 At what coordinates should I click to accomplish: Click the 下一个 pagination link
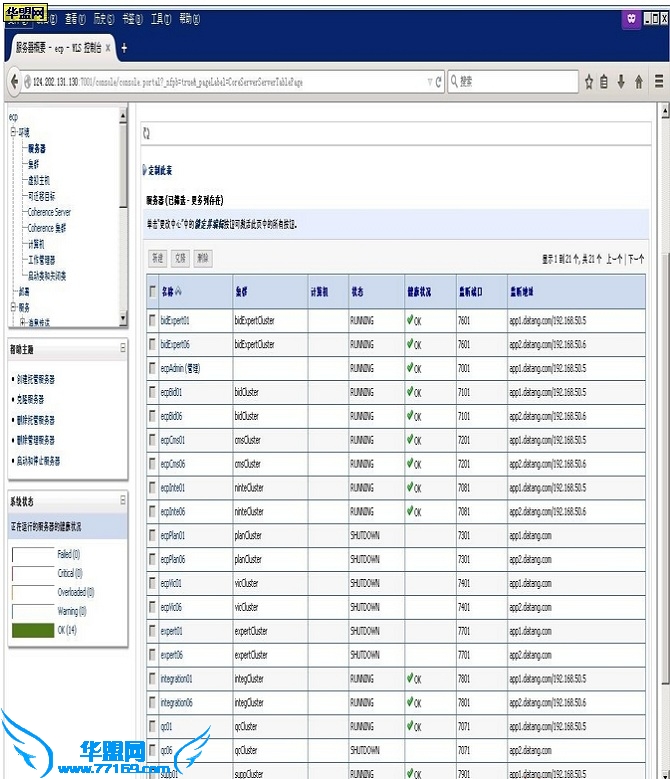[635, 258]
